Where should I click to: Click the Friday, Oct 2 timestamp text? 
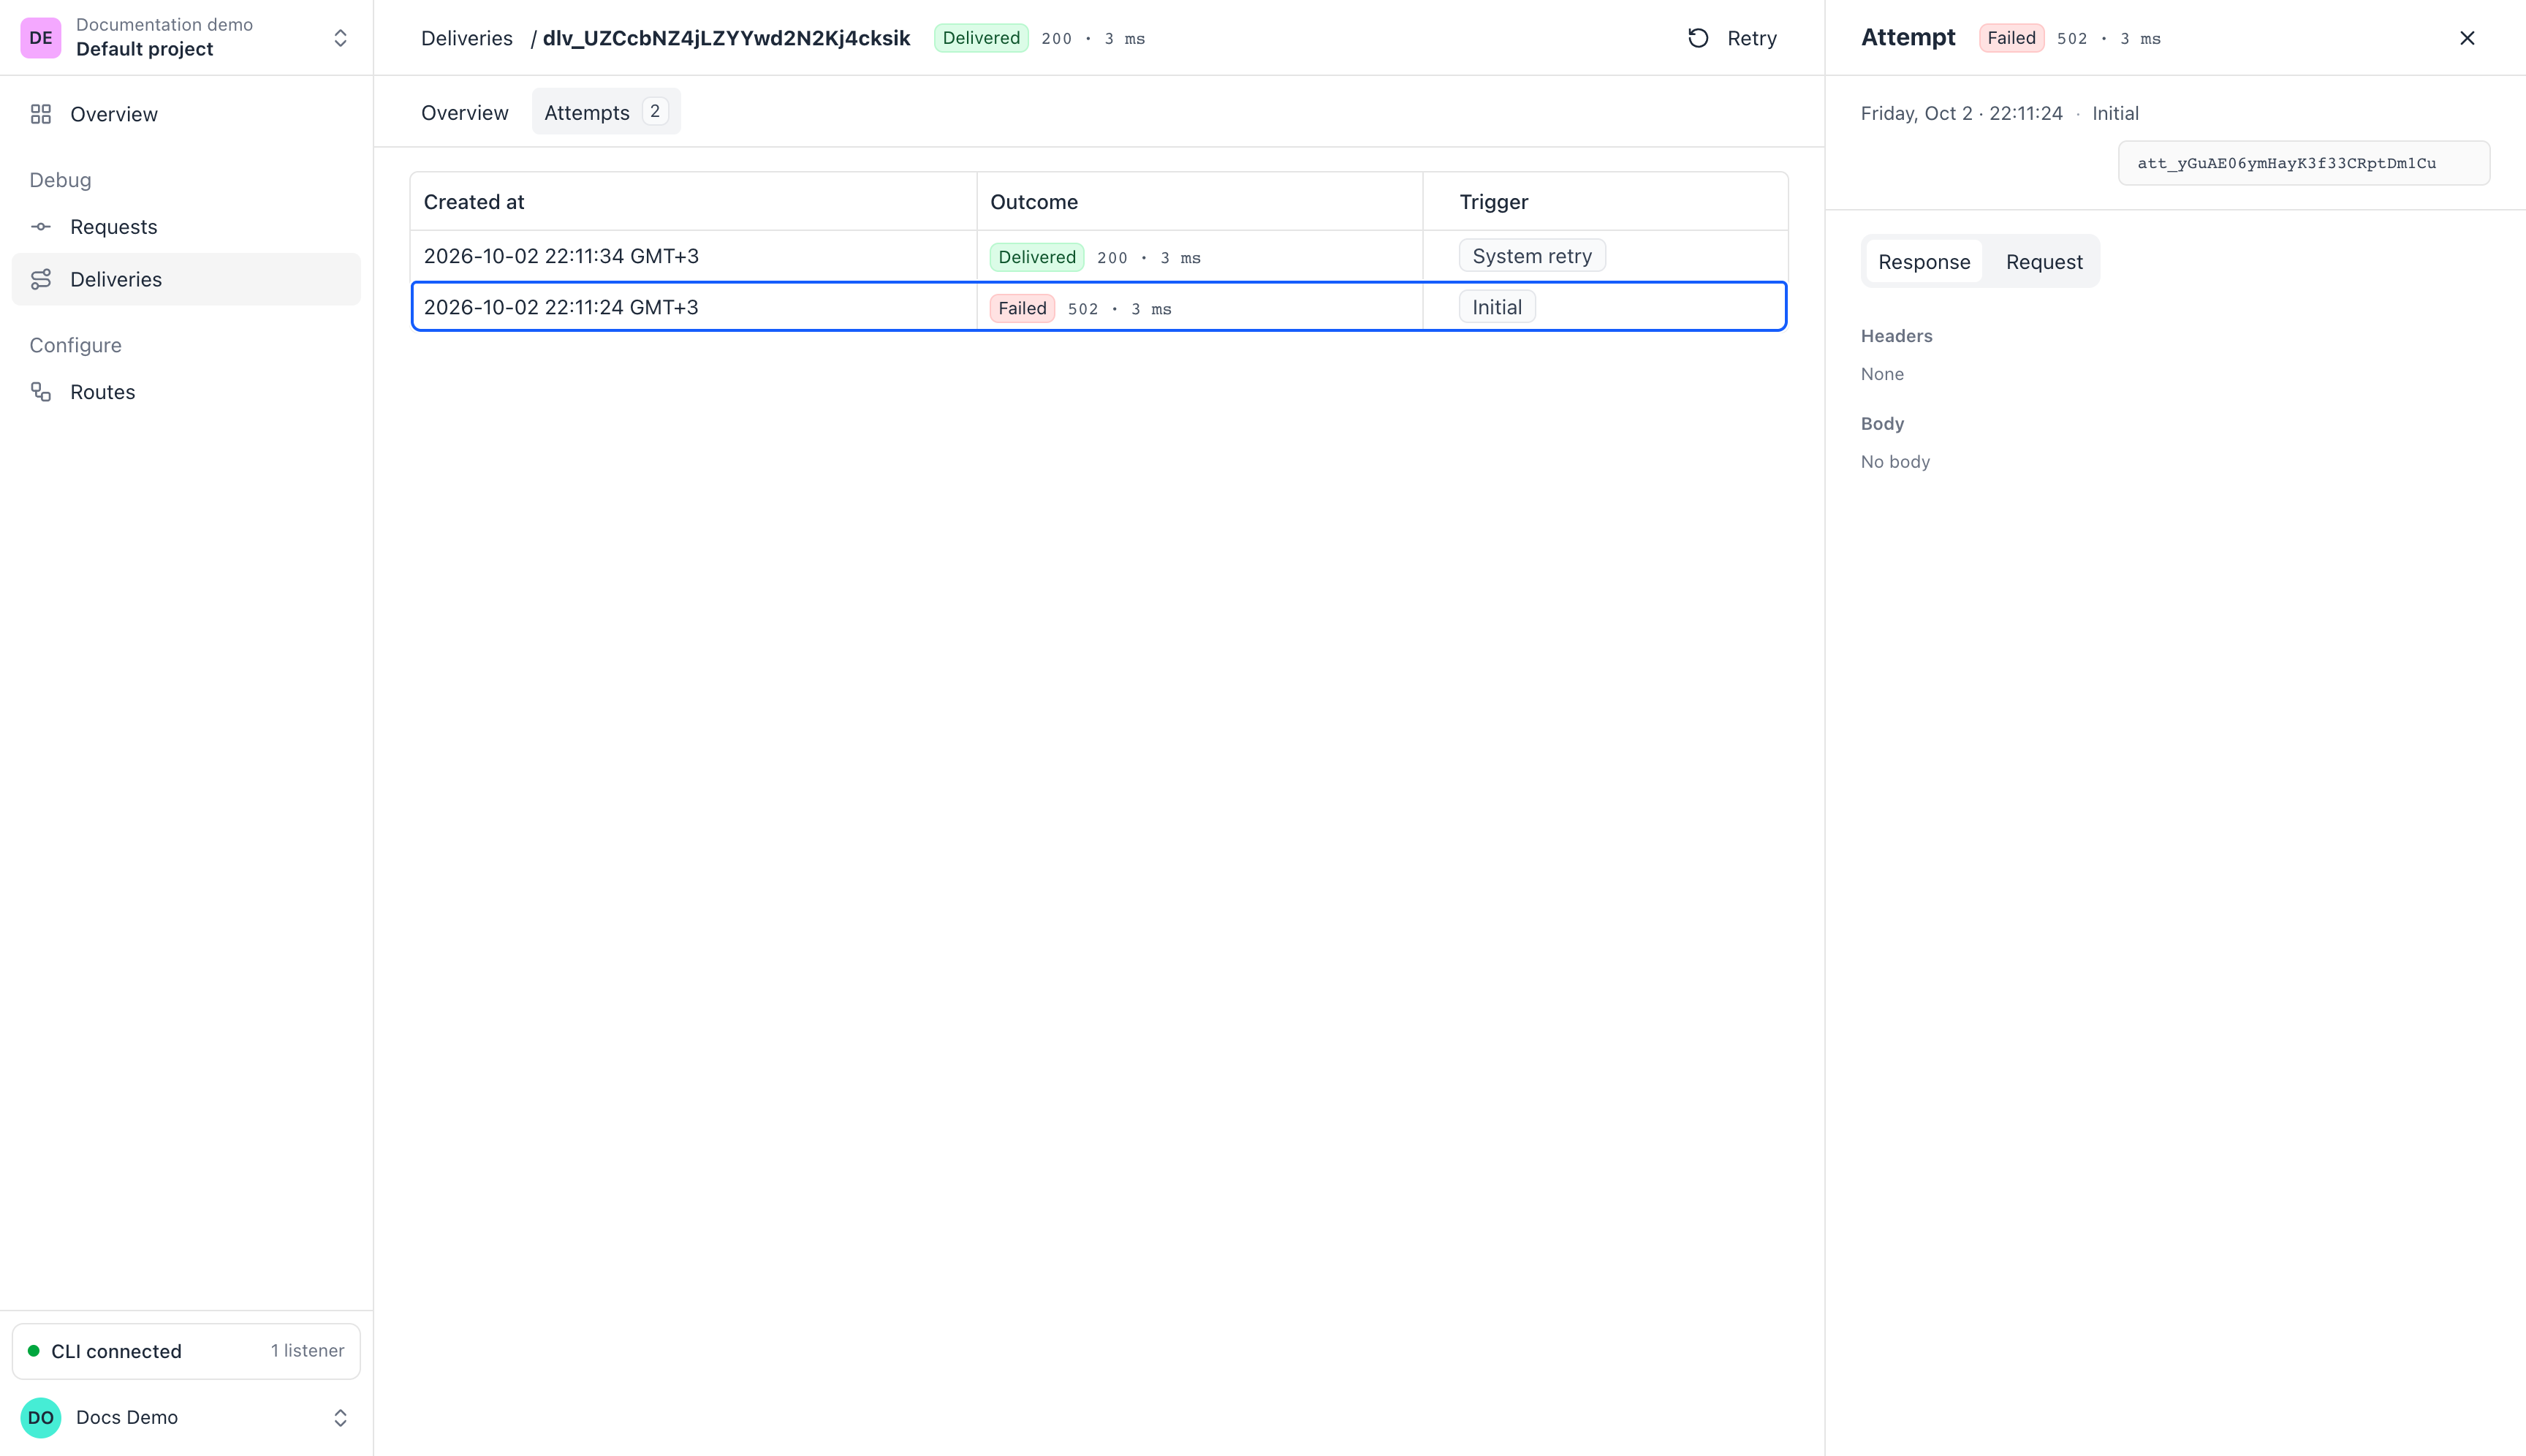tap(1961, 113)
